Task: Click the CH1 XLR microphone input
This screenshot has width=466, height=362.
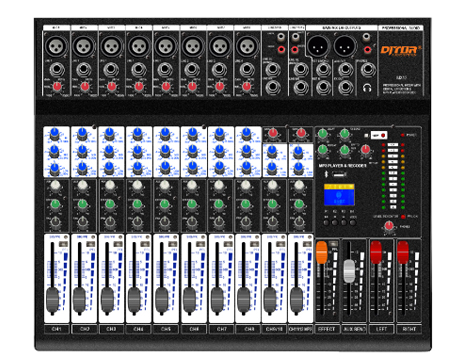Action: tap(56, 46)
